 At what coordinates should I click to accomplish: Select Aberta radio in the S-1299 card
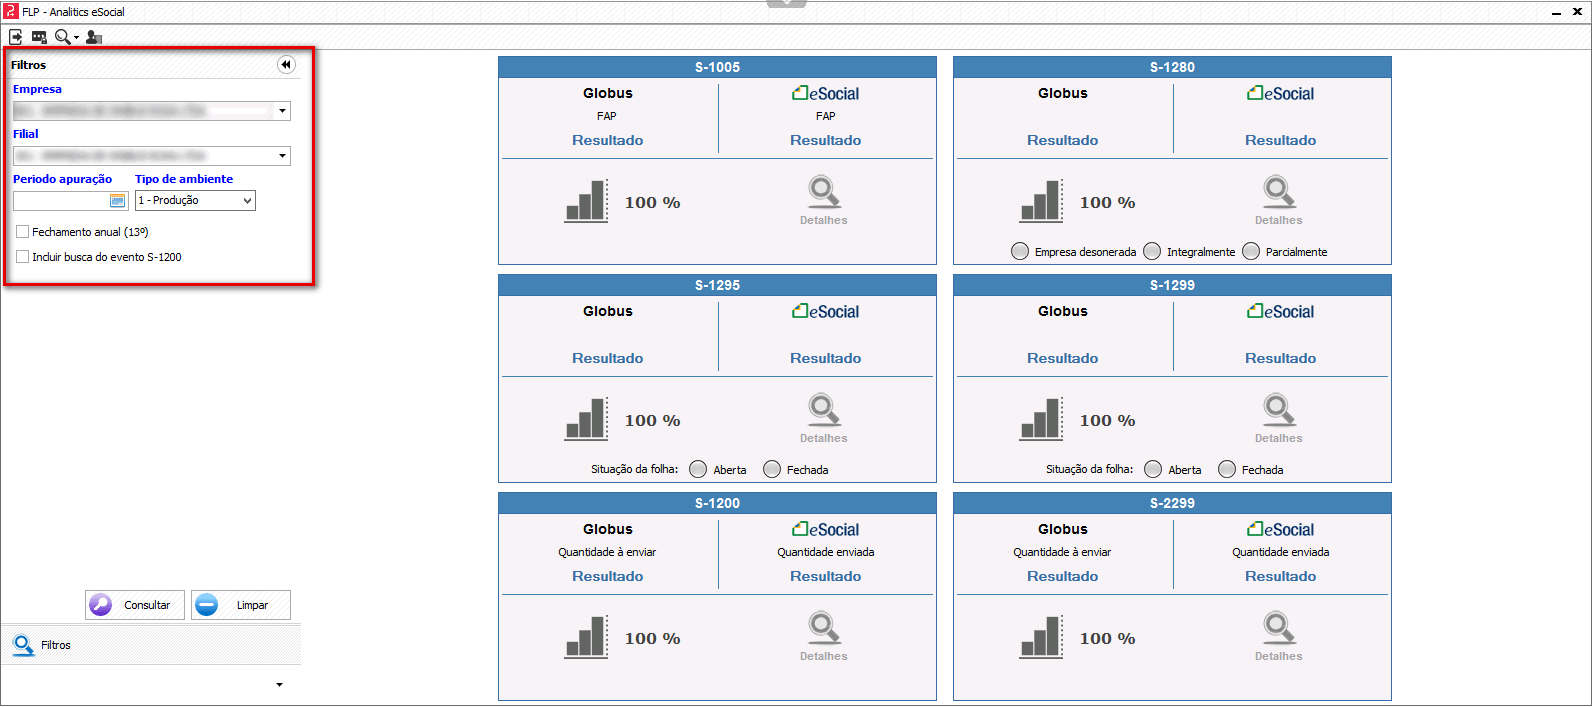(1153, 469)
